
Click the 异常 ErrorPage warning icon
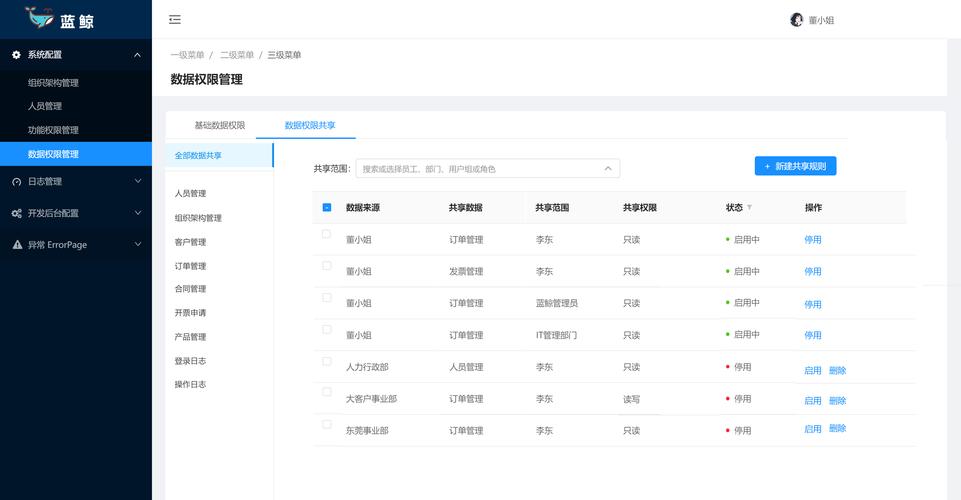[x=16, y=245]
